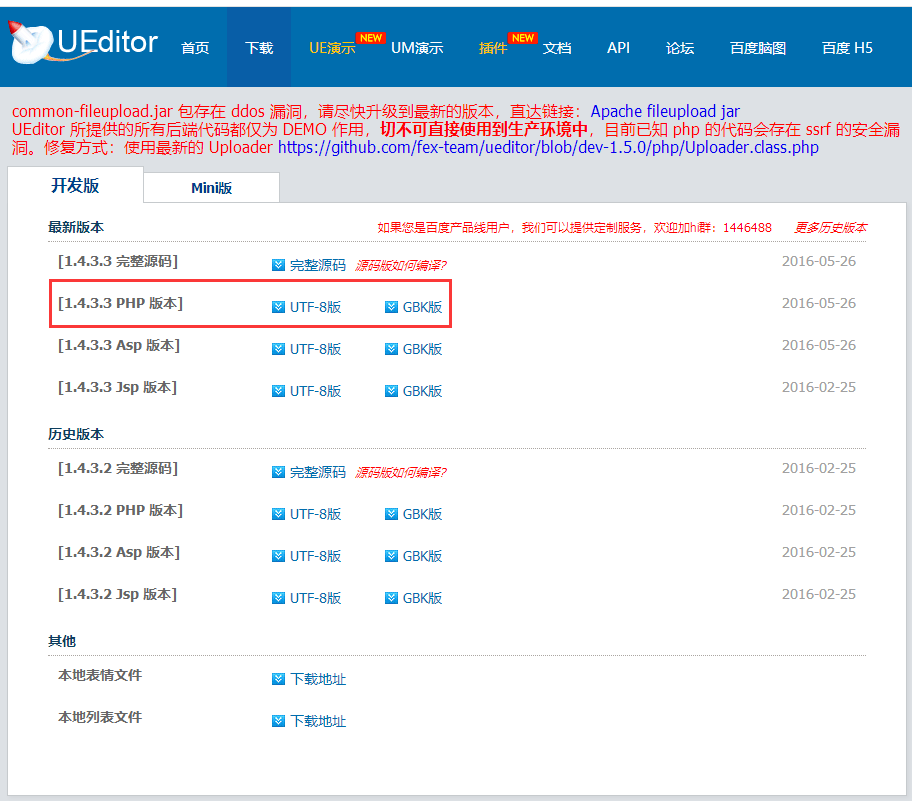Click the UEditor rocket logo
912x801 pixels.
tap(84, 42)
